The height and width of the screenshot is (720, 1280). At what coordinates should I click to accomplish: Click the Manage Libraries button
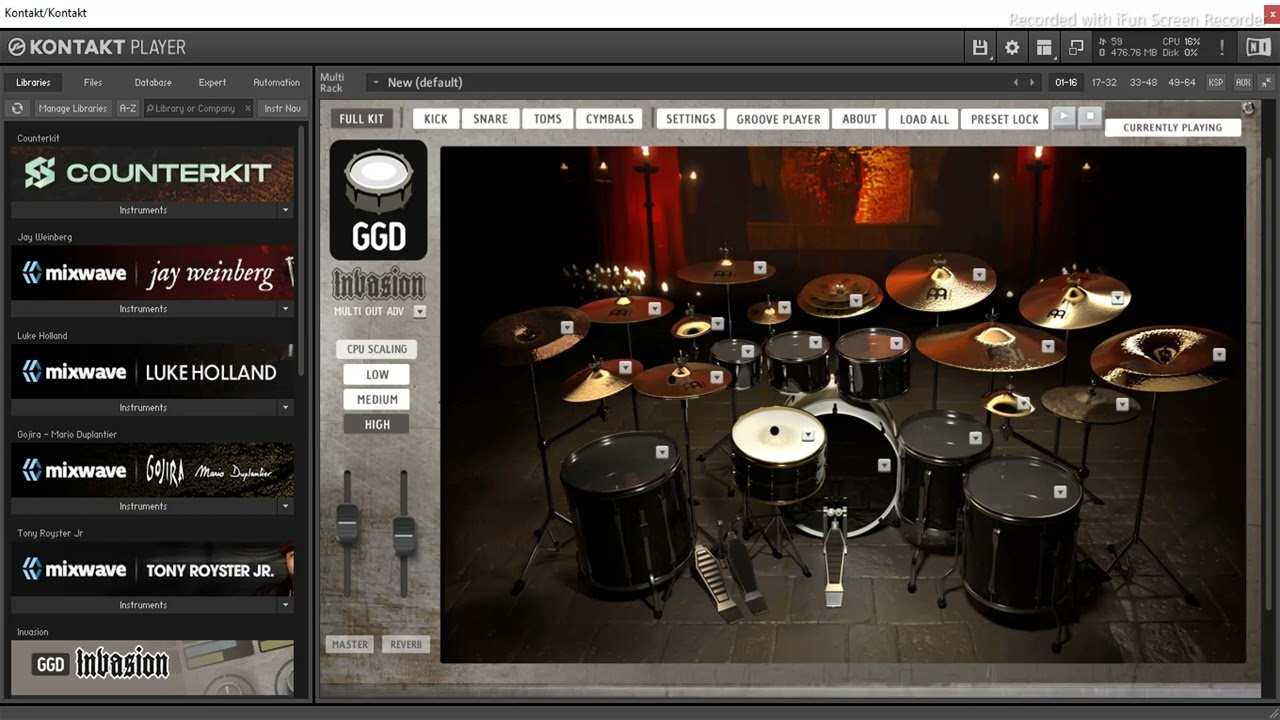tap(72, 108)
